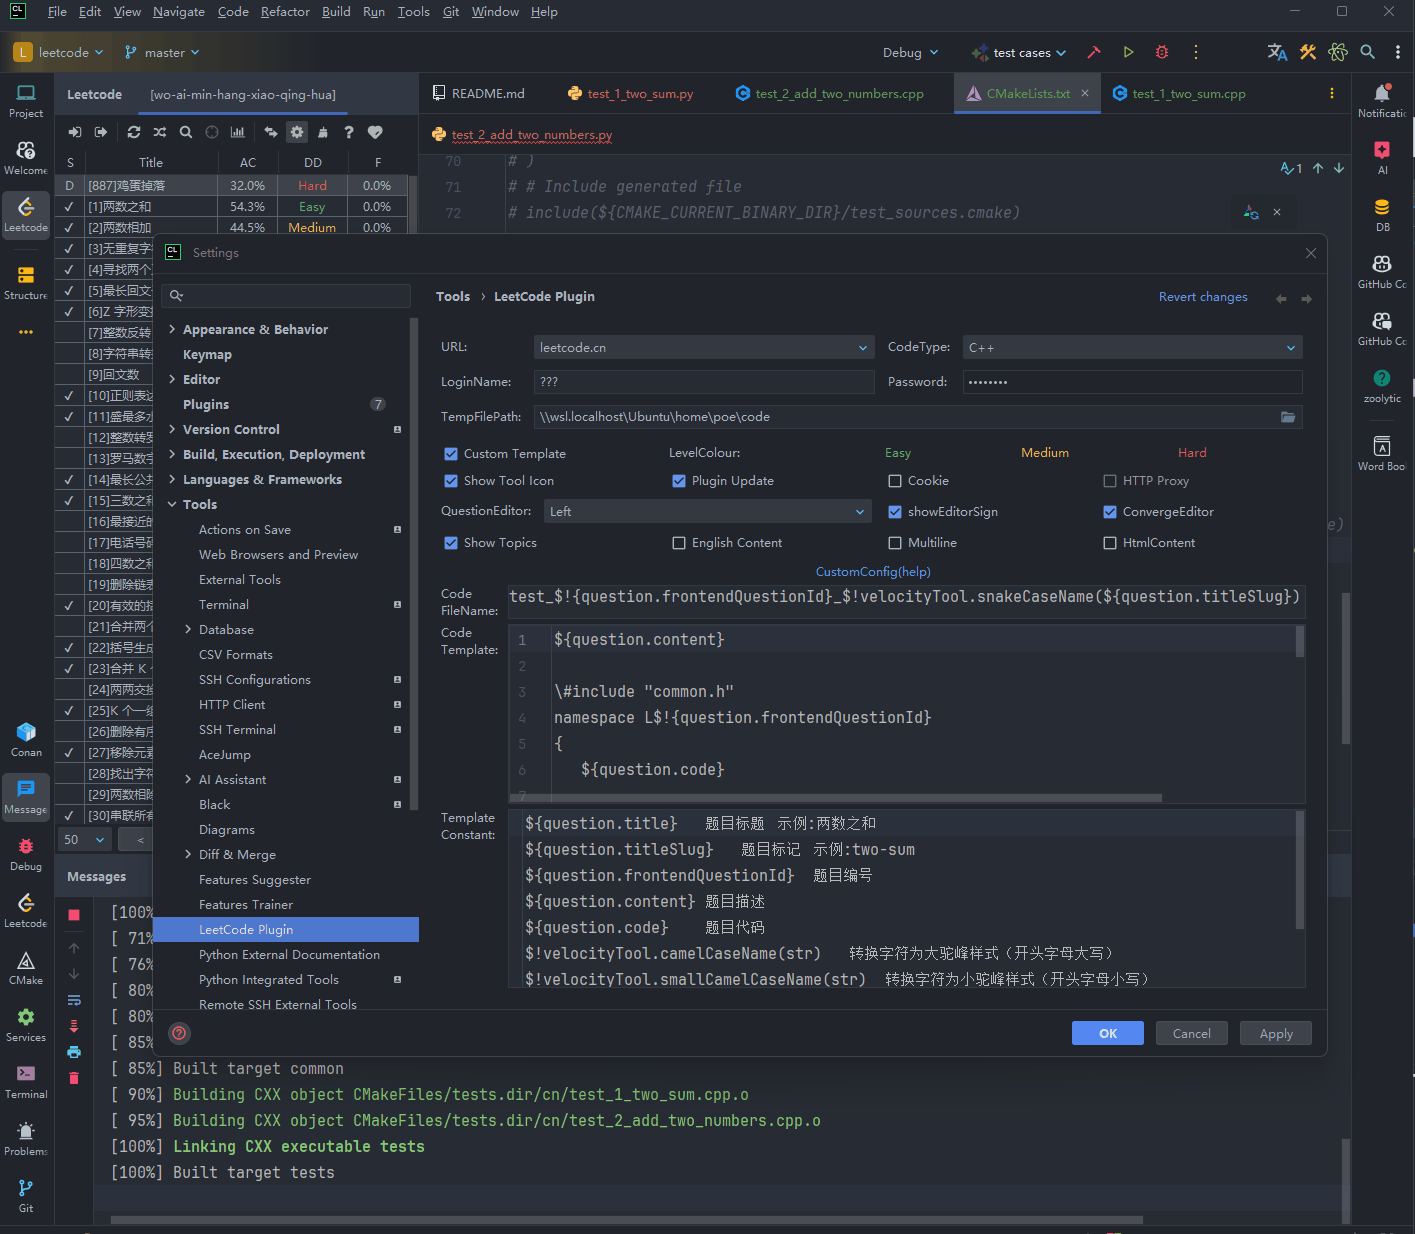Viewport: 1415px width, 1234px height.
Task: Click the Build hammer icon
Action: click(x=1094, y=52)
